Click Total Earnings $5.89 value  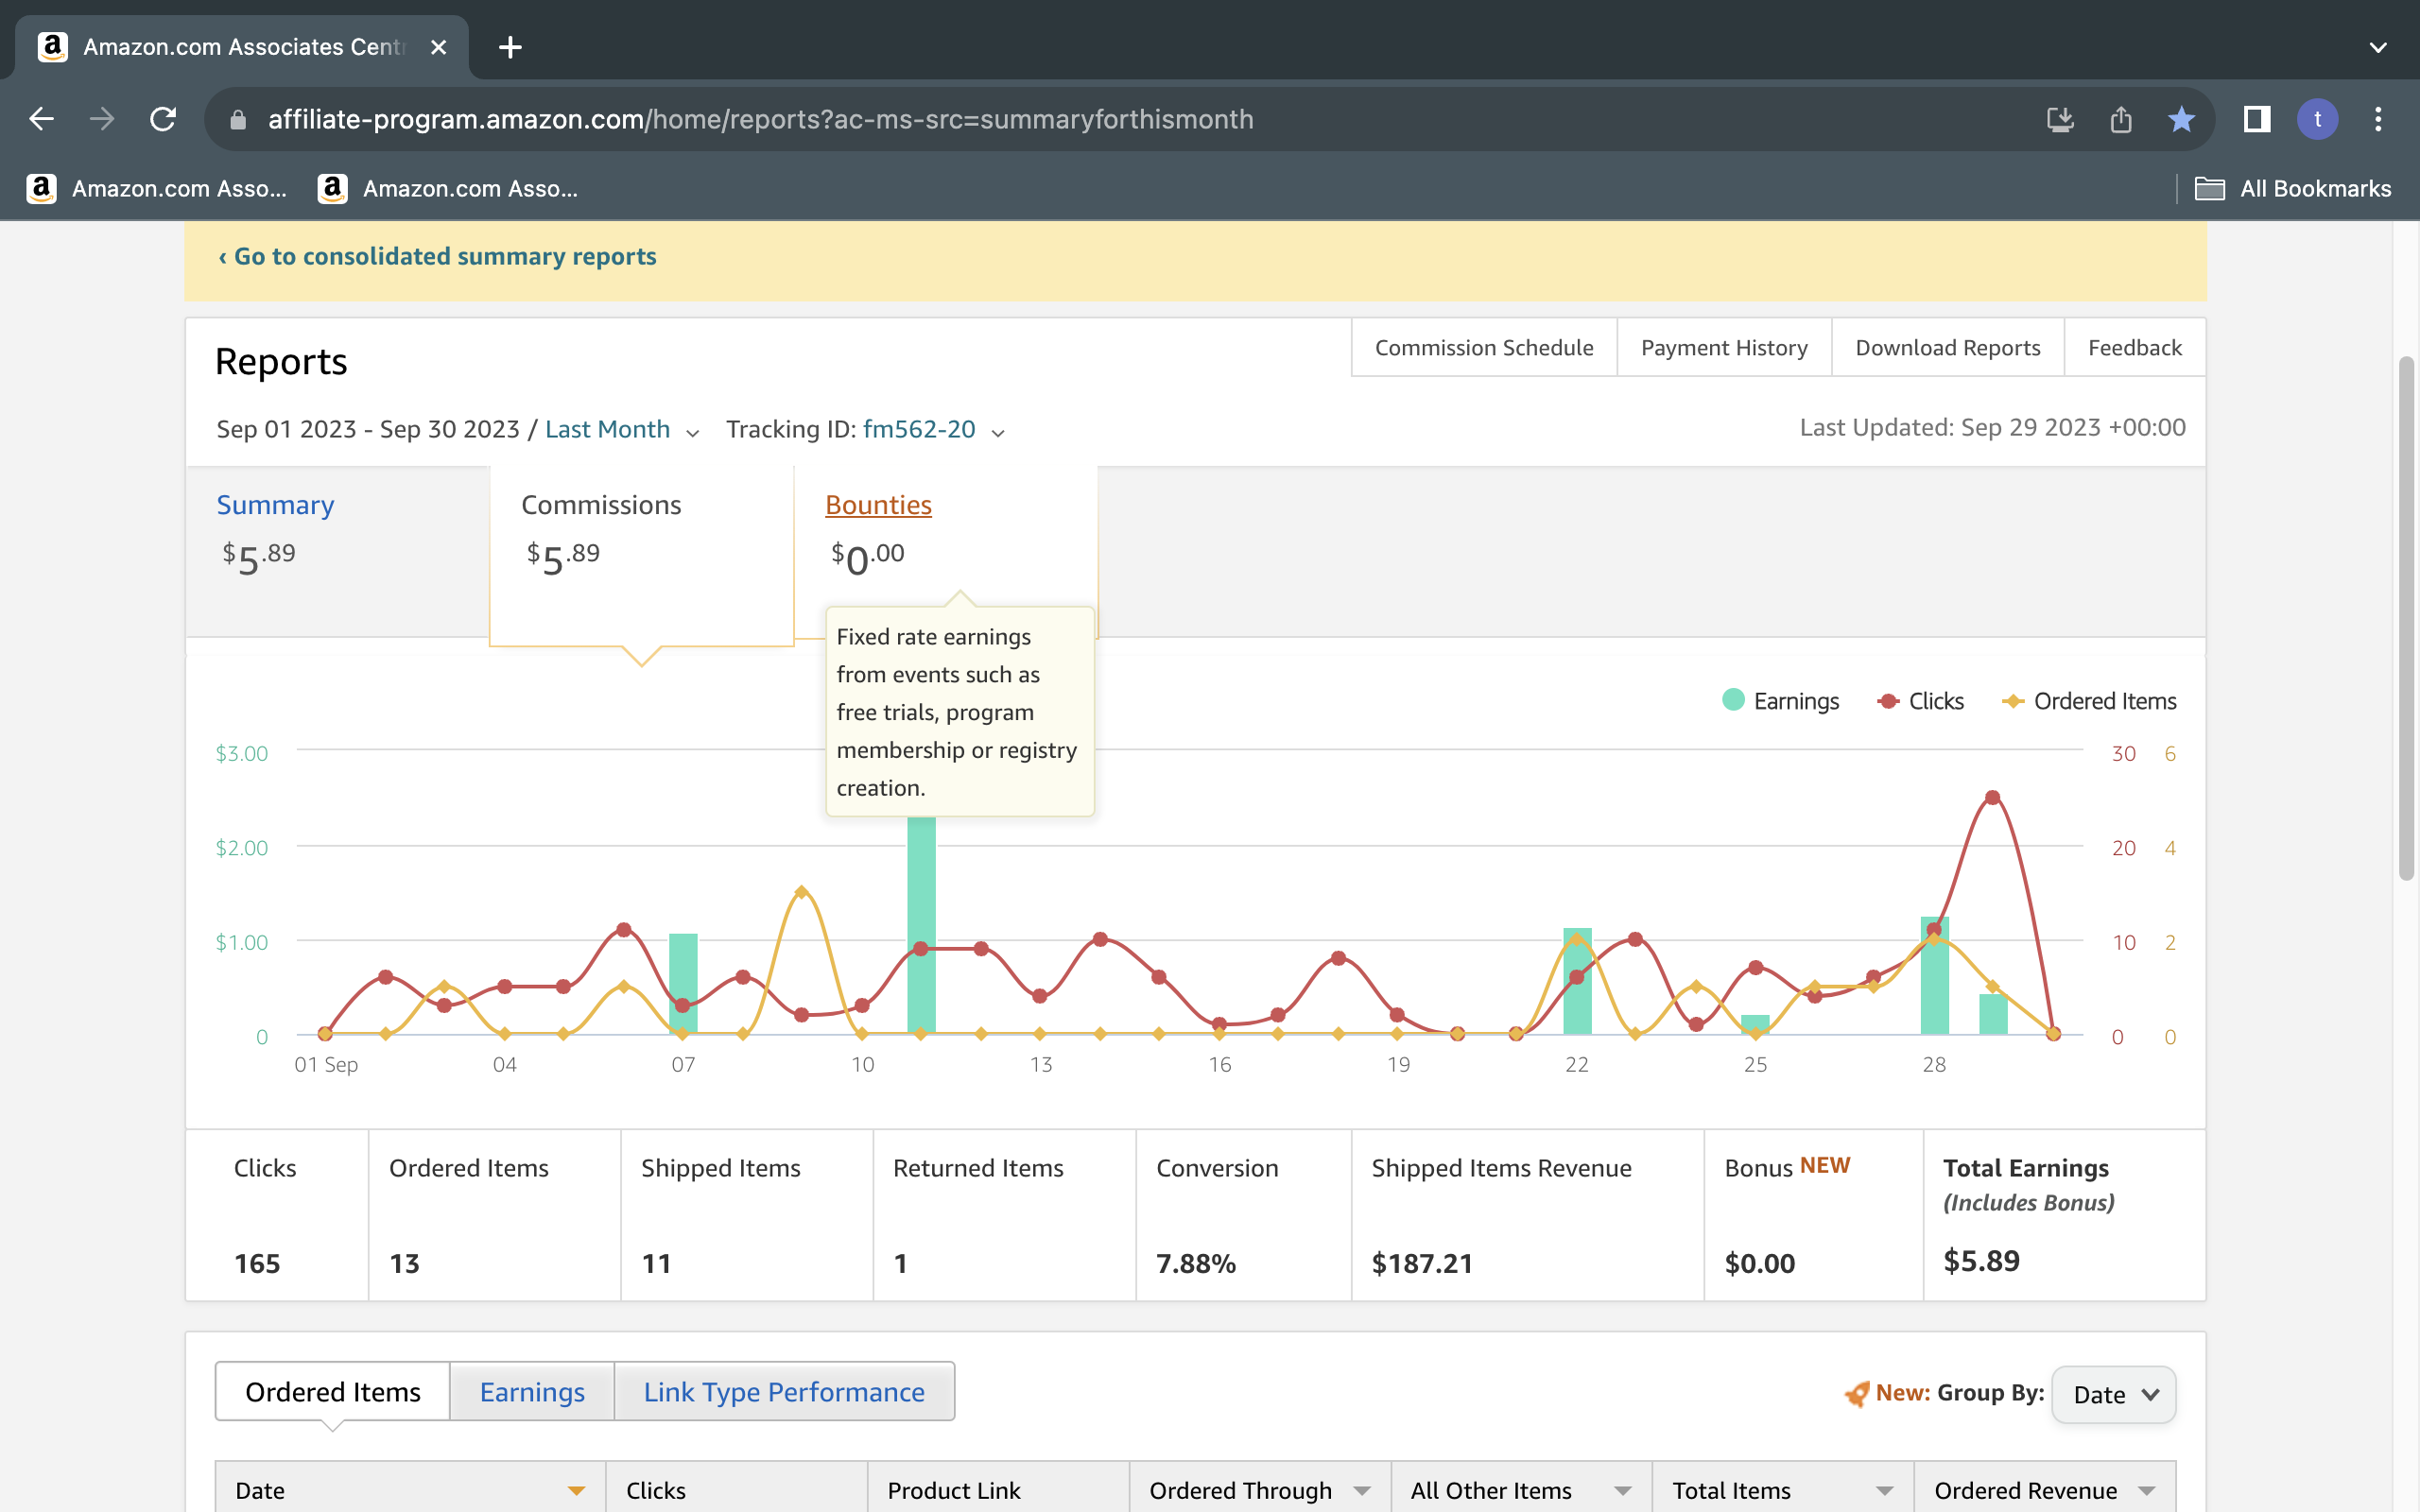(x=1981, y=1261)
